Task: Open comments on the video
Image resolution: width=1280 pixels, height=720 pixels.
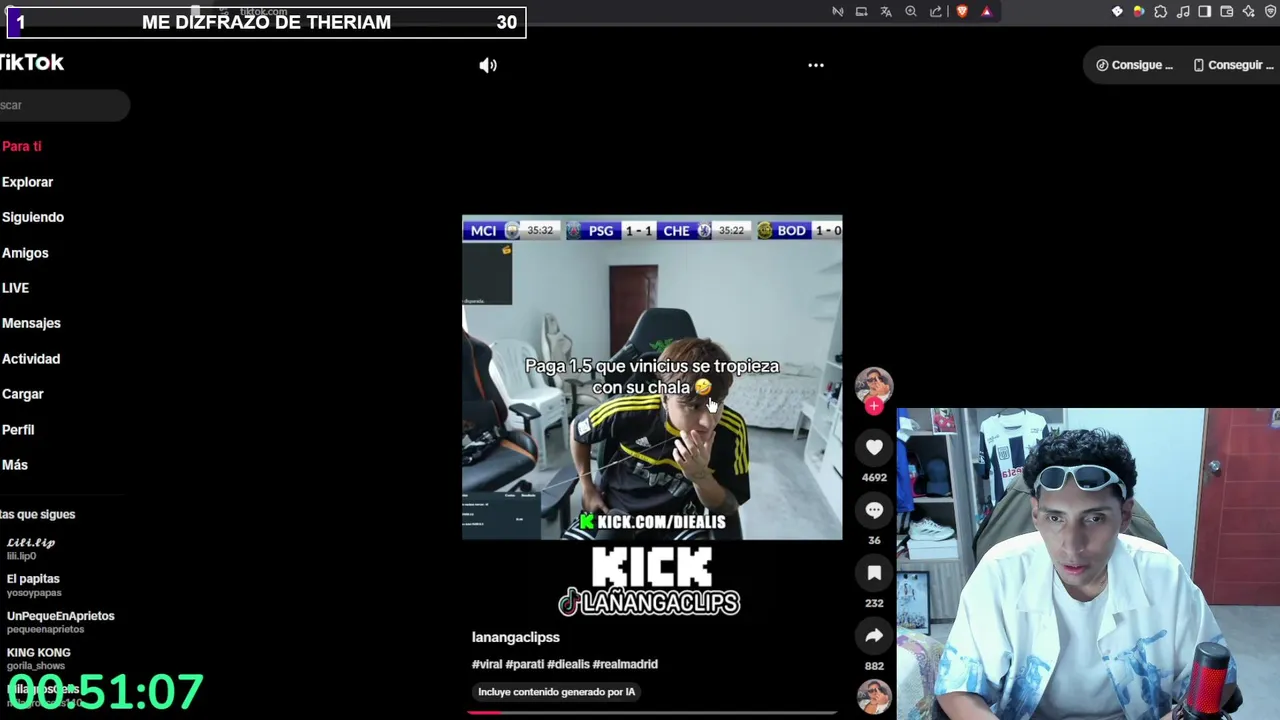Action: pyautogui.click(x=874, y=510)
